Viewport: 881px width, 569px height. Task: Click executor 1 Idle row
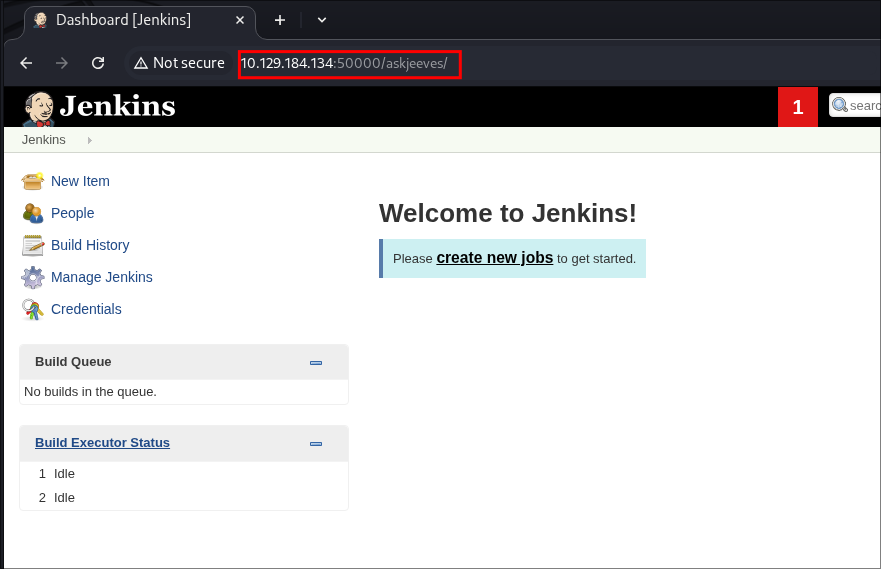[x=184, y=474]
